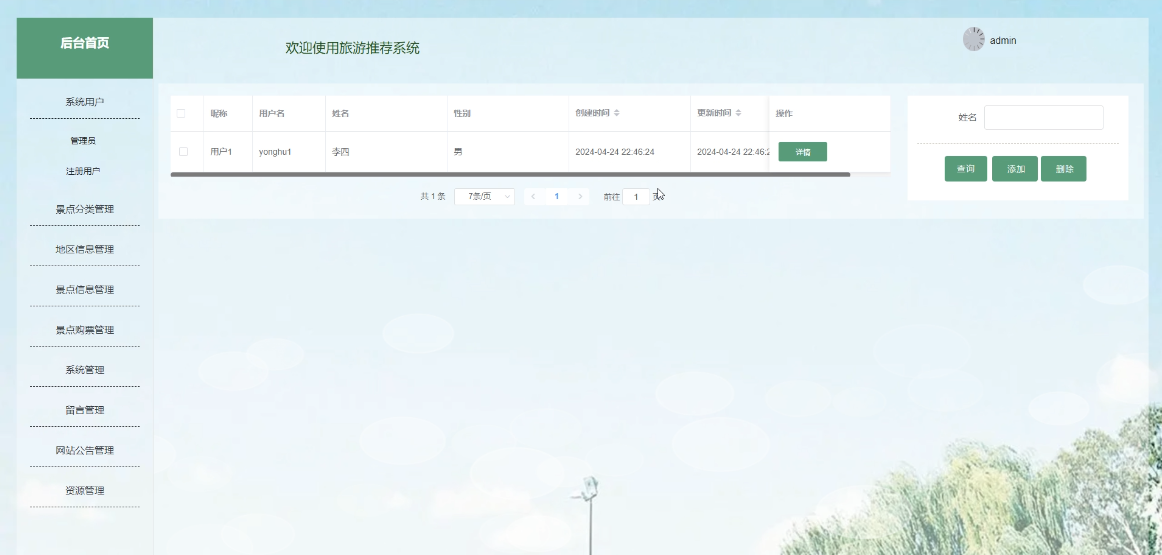Screen dimensions: 1162x555
Task: Open 资源管理 section
Action: 84,491
